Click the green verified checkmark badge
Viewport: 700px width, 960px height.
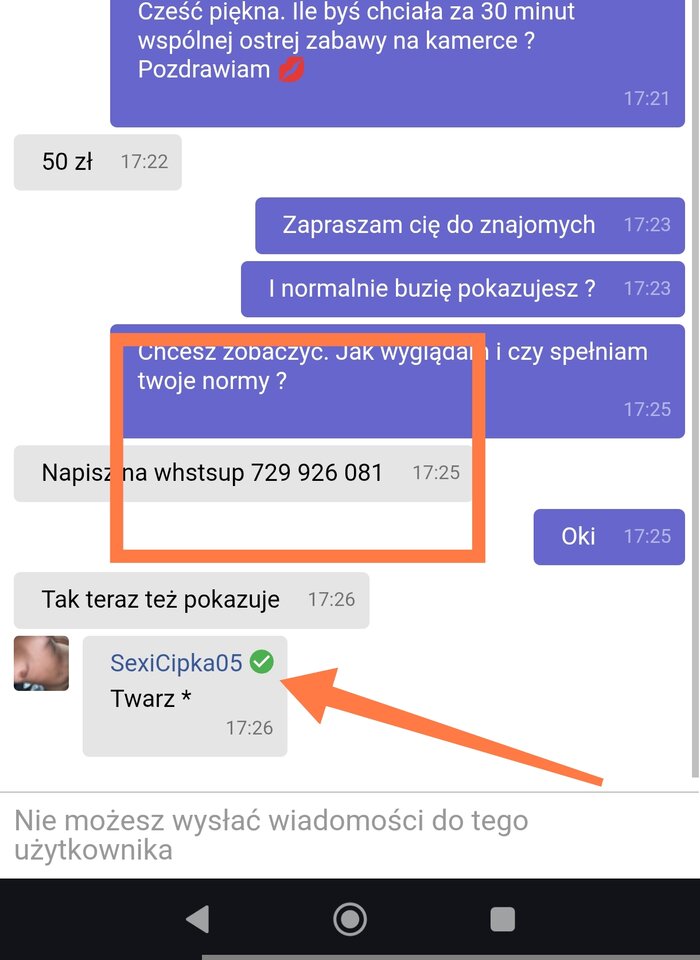point(262,662)
